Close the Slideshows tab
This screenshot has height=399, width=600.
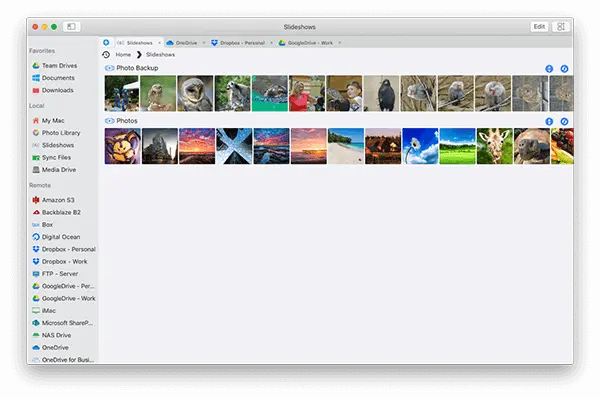(x=160, y=43)
